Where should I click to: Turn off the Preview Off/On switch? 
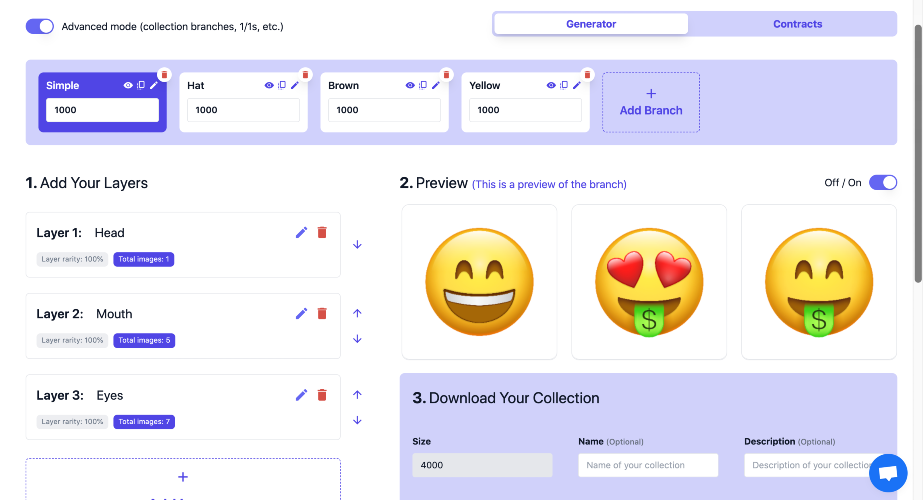883,183
